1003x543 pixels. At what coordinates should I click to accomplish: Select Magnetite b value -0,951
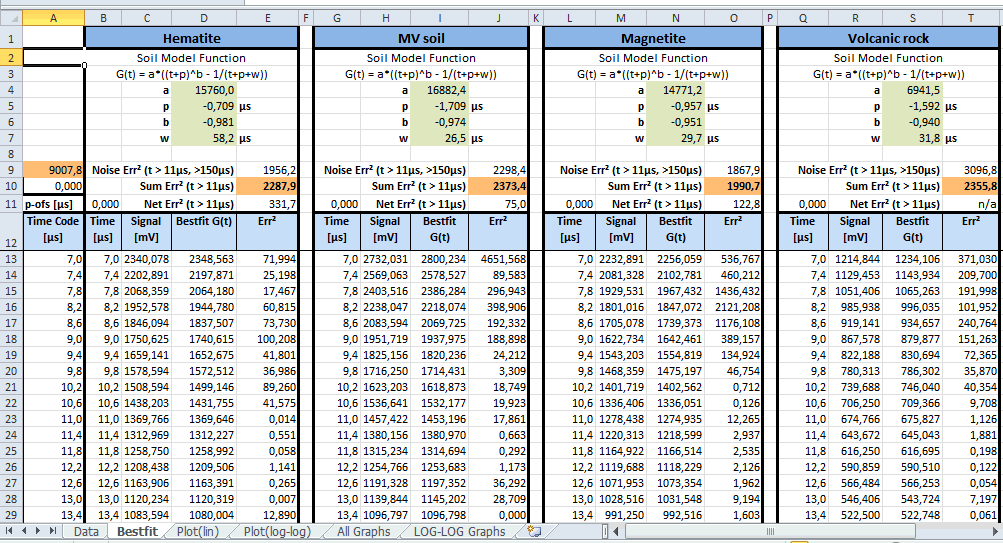[675, 122]
